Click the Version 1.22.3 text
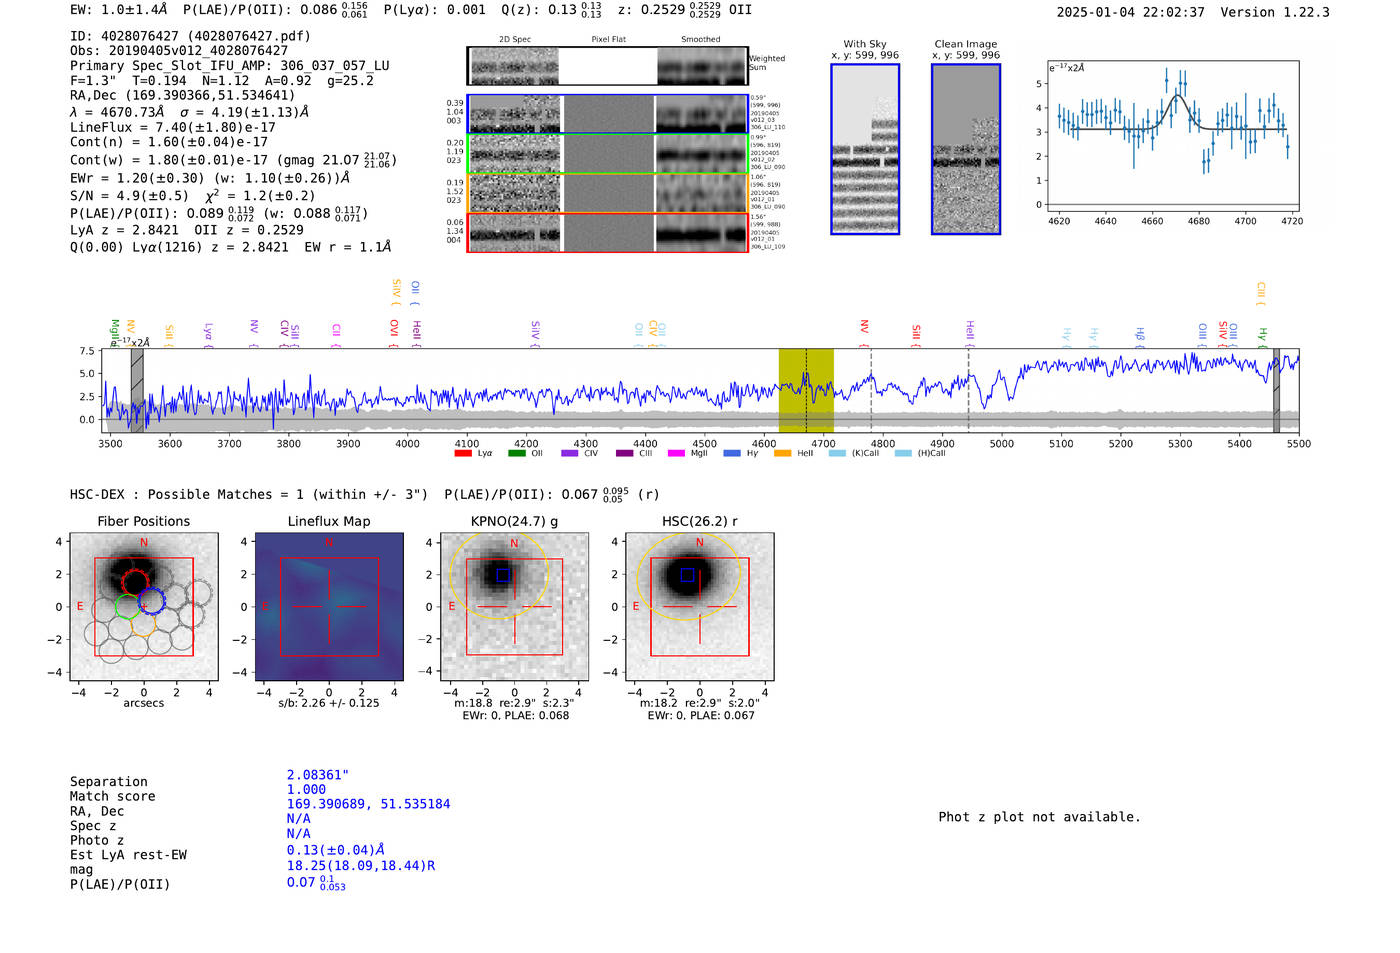 1274,12
